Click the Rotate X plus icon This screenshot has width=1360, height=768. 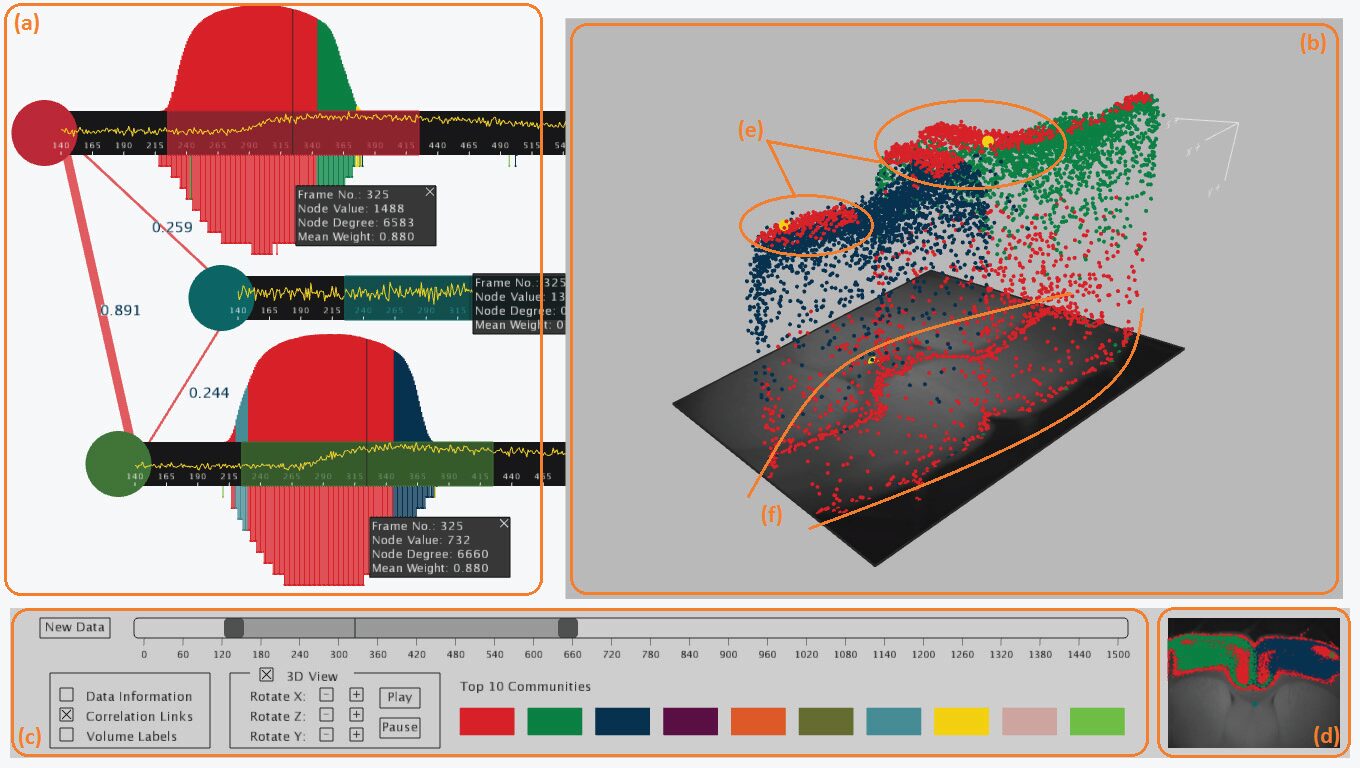tap(356, 696)
